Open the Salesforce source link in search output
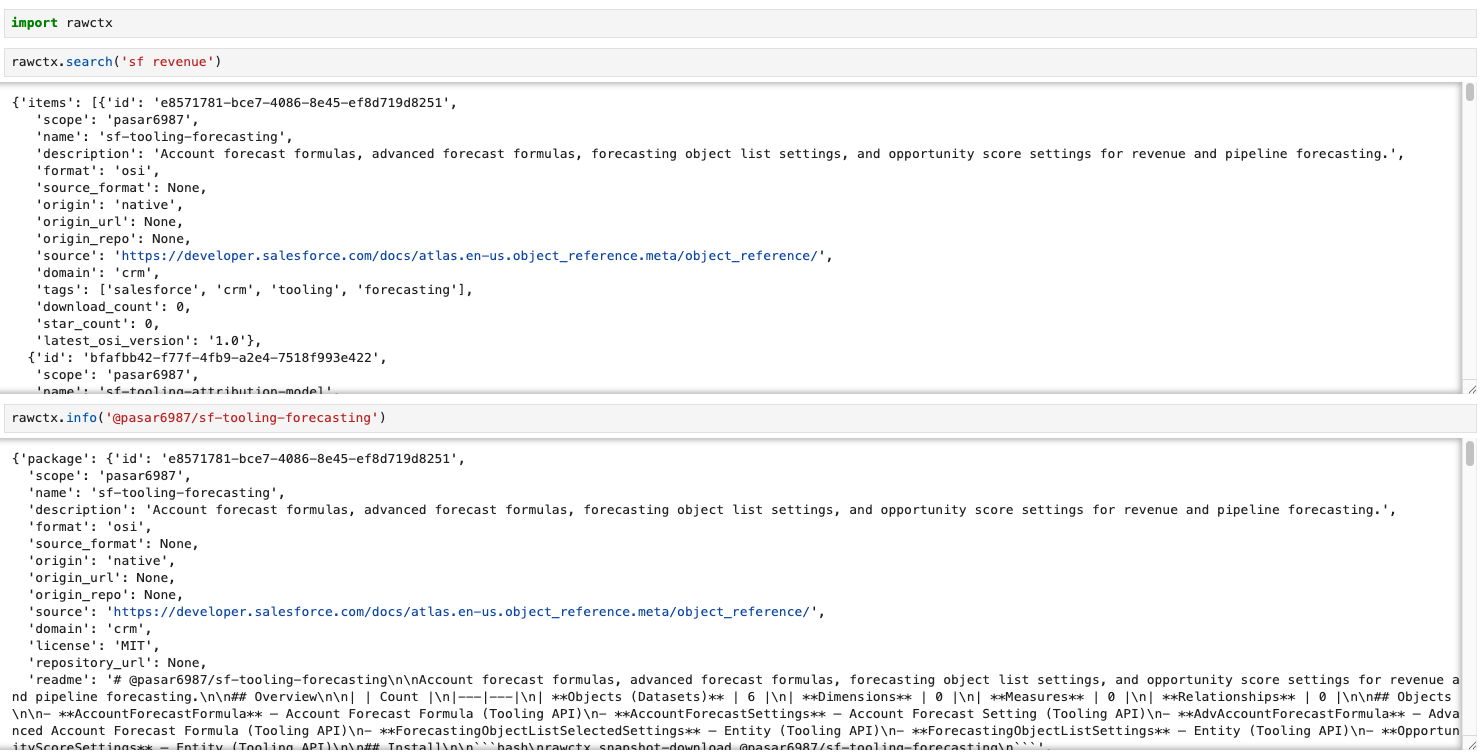This screenshot has width=1481, height=756. click(470, 256)
